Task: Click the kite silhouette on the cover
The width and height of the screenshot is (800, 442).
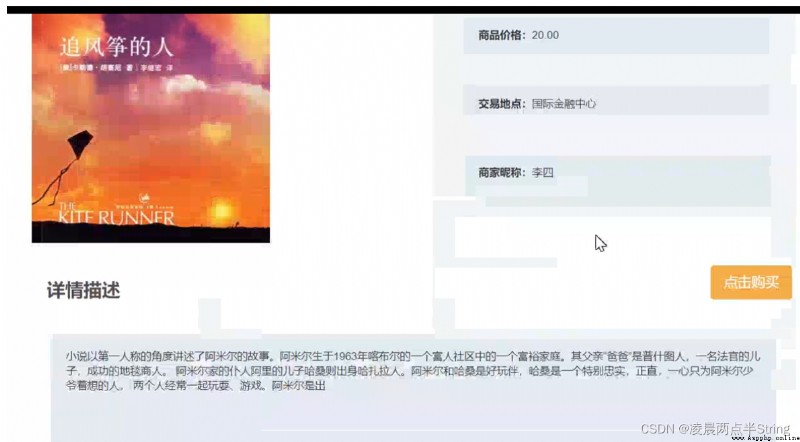Action: tap(80, 144)
